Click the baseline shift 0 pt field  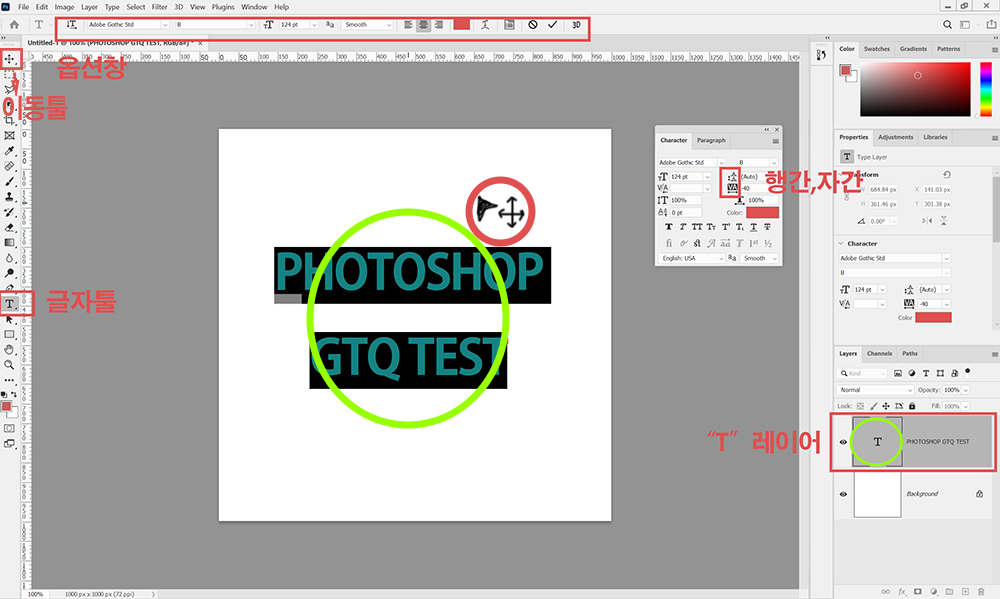[685, 212]
